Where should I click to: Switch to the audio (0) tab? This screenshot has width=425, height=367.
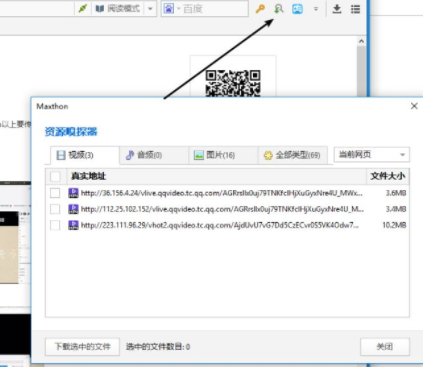coord(154,155)
